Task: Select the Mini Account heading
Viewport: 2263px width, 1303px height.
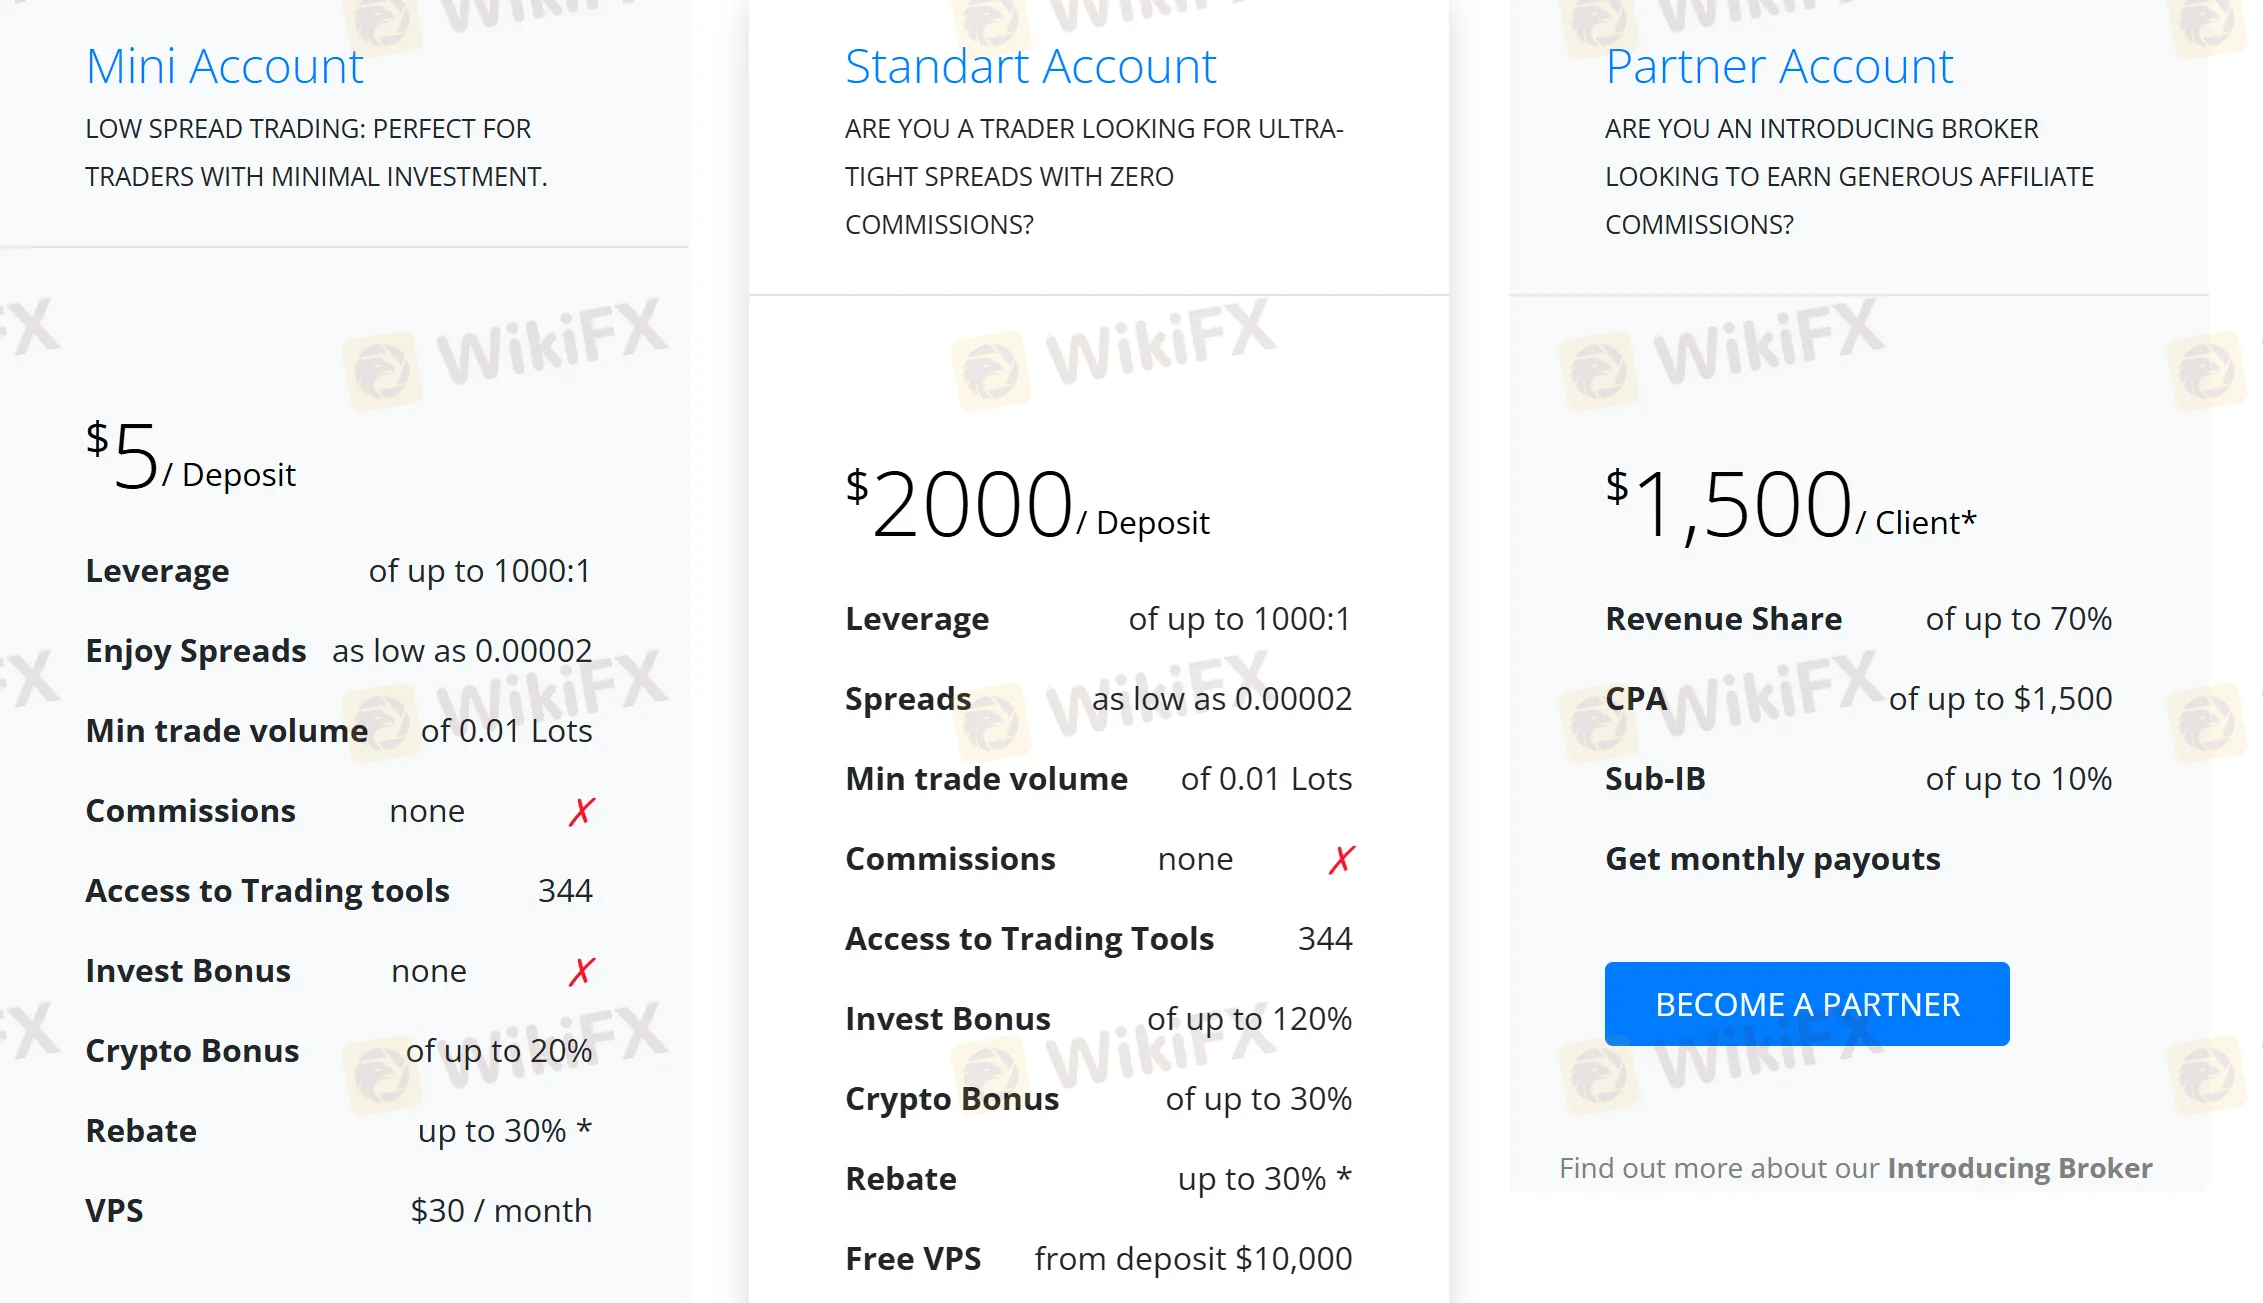Action: pos(224,66)
